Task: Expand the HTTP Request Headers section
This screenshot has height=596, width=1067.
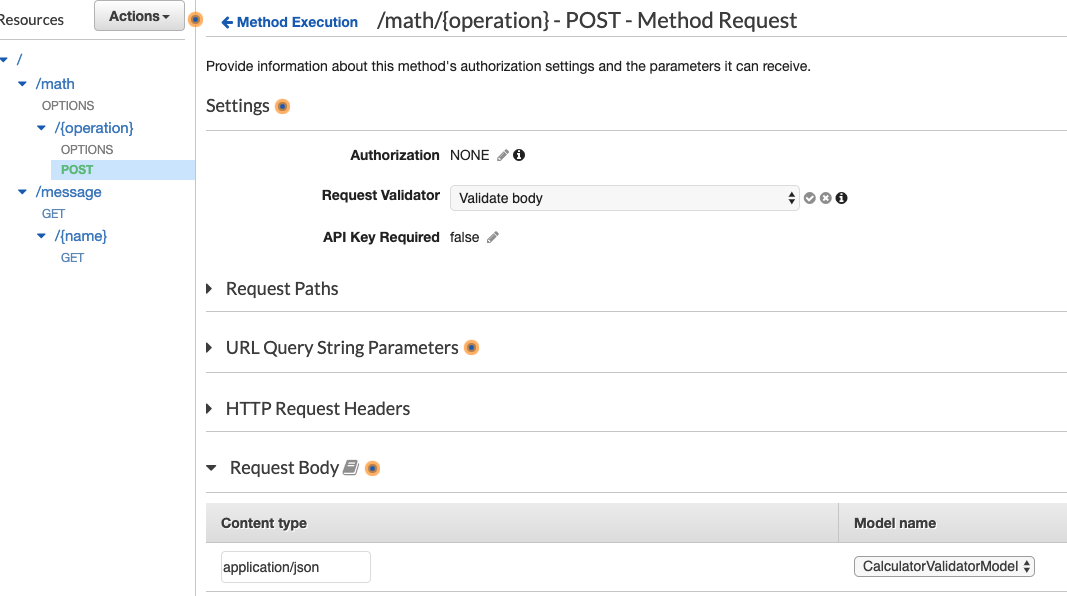Action: [x=210, y=408]
